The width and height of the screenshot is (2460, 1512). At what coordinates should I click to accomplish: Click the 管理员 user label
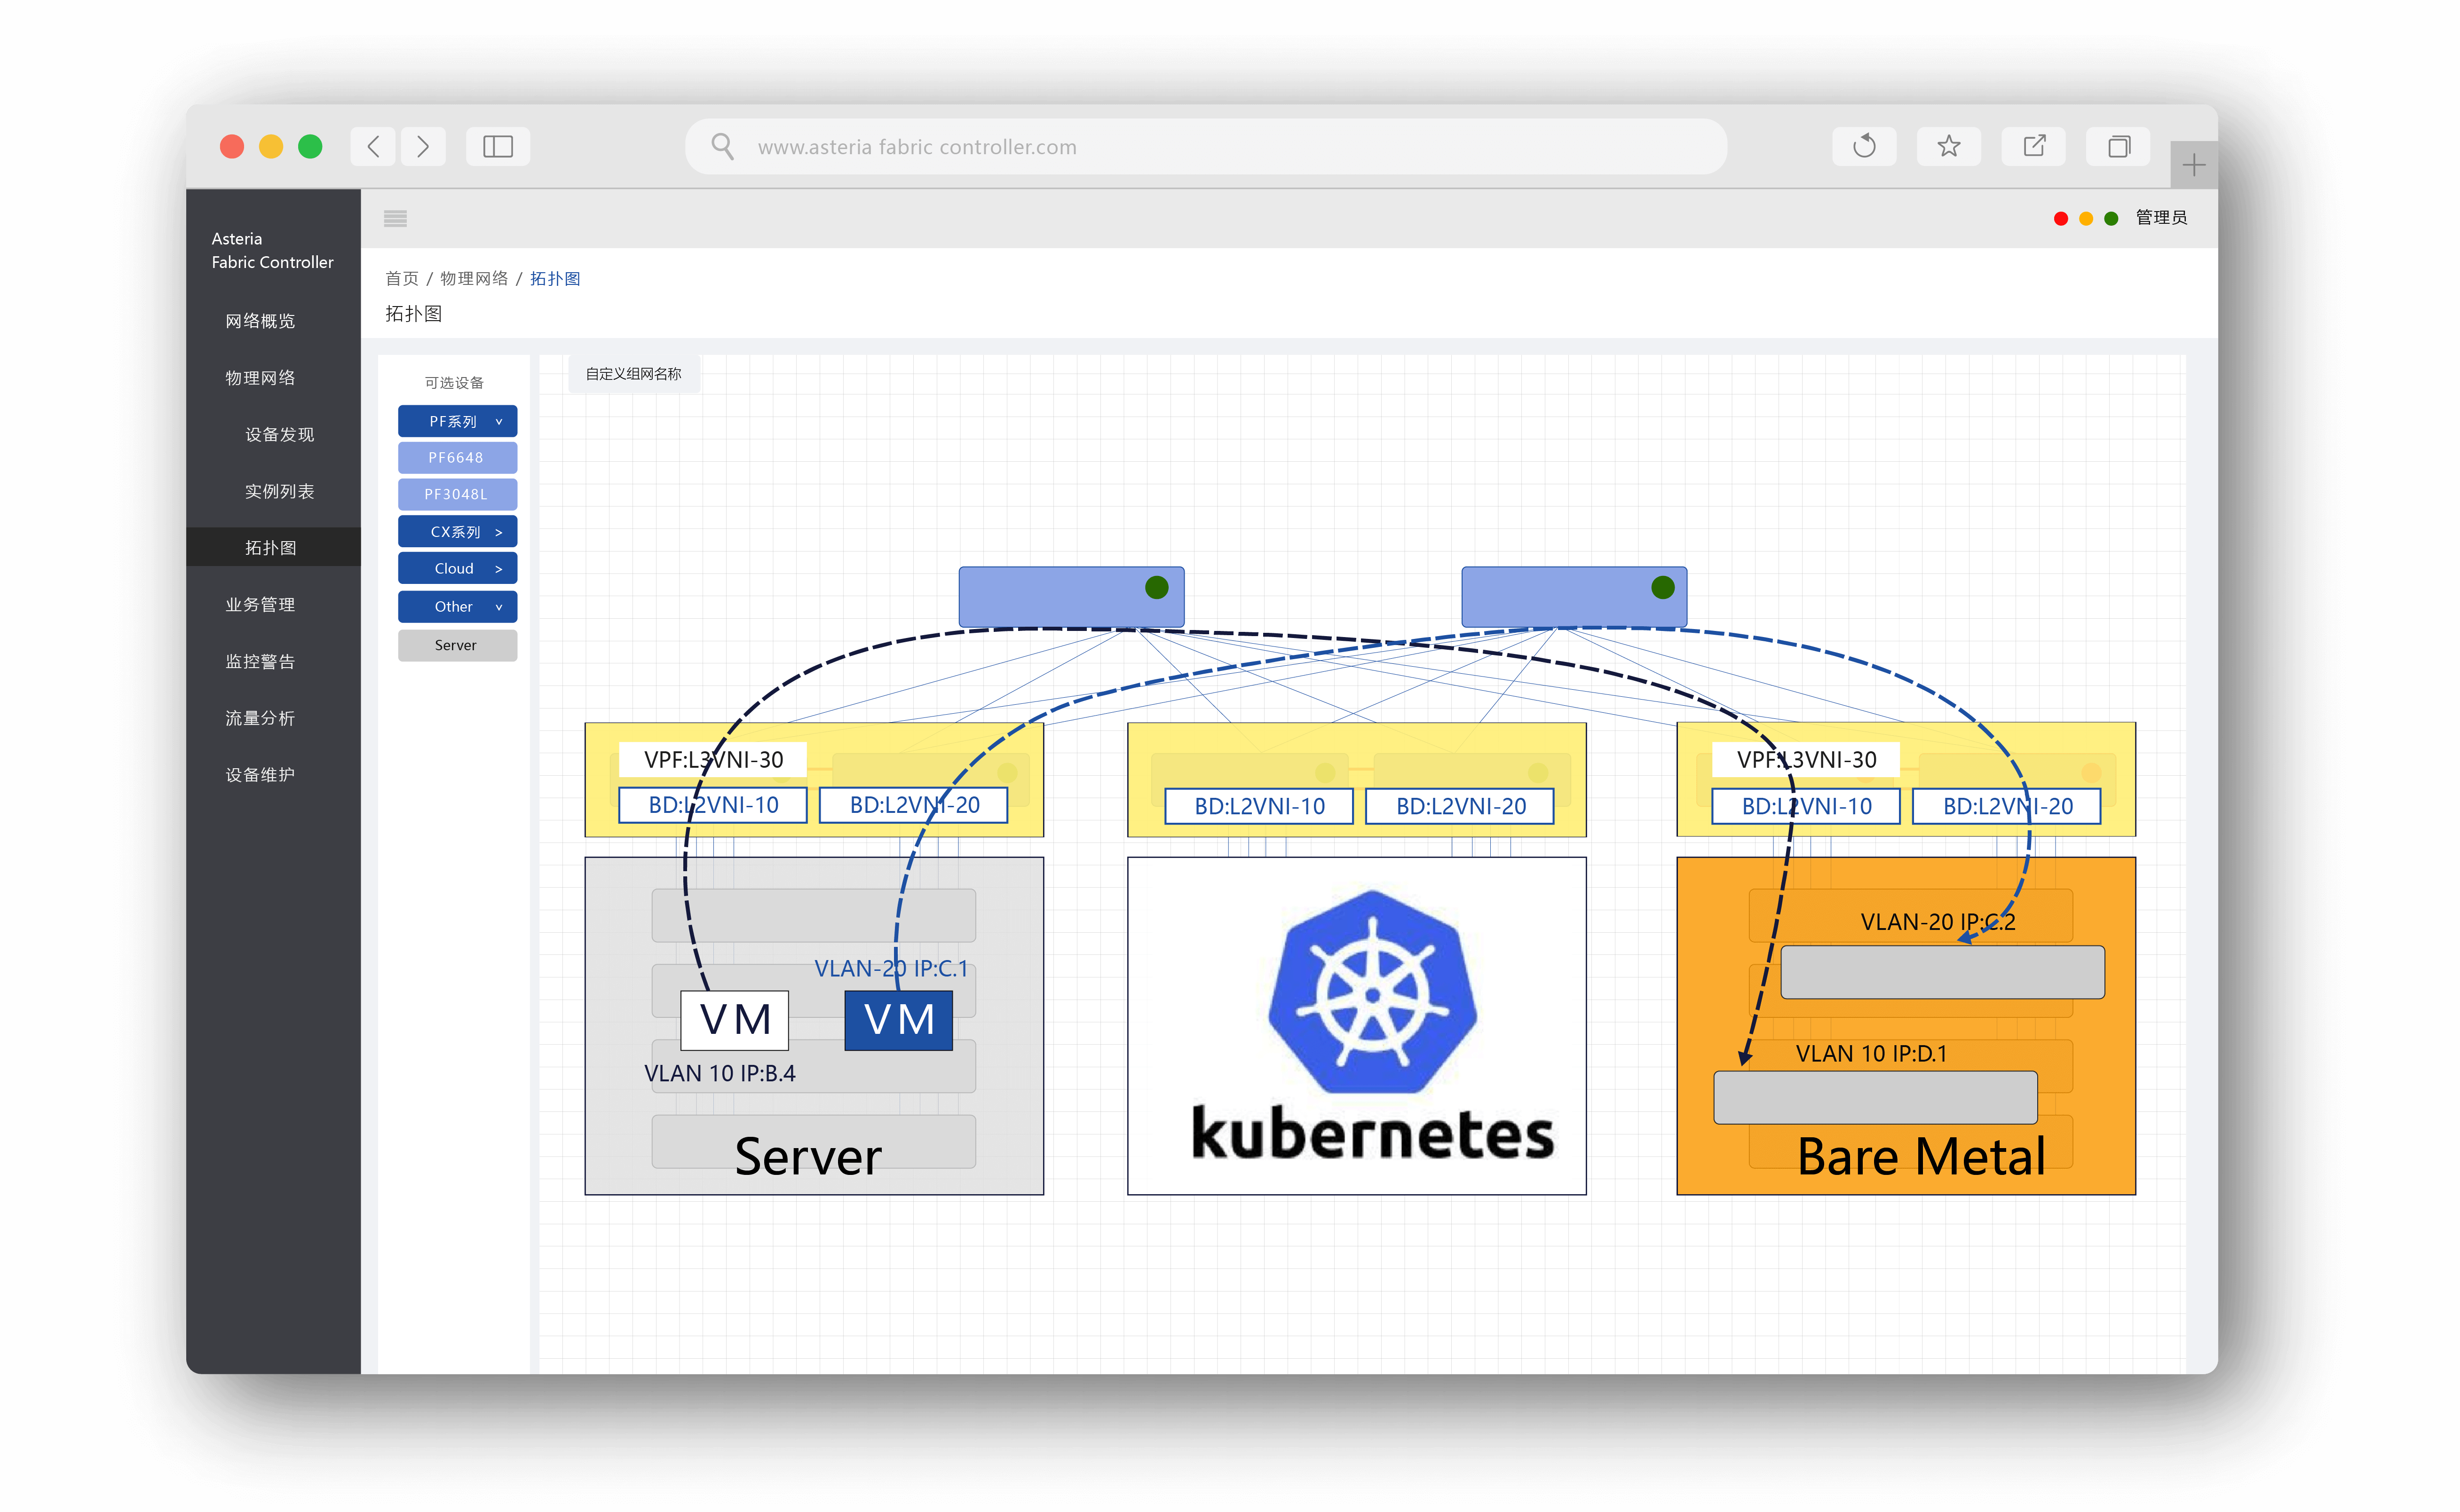[x=2161, y=218]
